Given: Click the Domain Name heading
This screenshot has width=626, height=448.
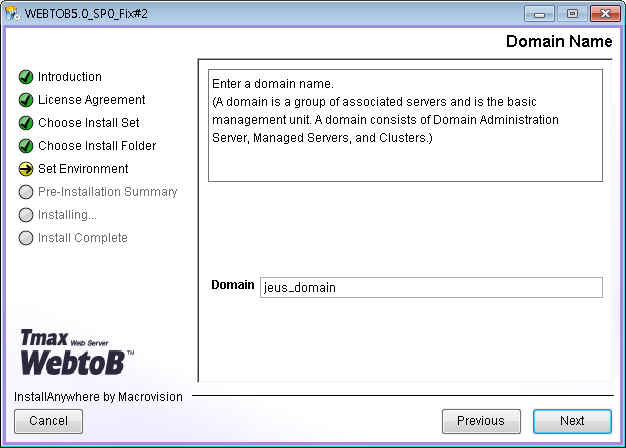Looking at the screenshot, I should (x=559, y=41).
